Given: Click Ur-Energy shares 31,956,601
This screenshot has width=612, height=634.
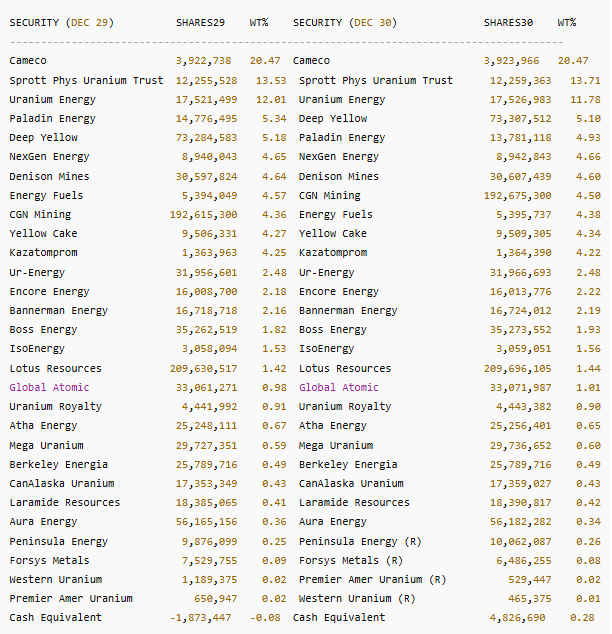Looking at the screenshot, I should coord(206,273).
